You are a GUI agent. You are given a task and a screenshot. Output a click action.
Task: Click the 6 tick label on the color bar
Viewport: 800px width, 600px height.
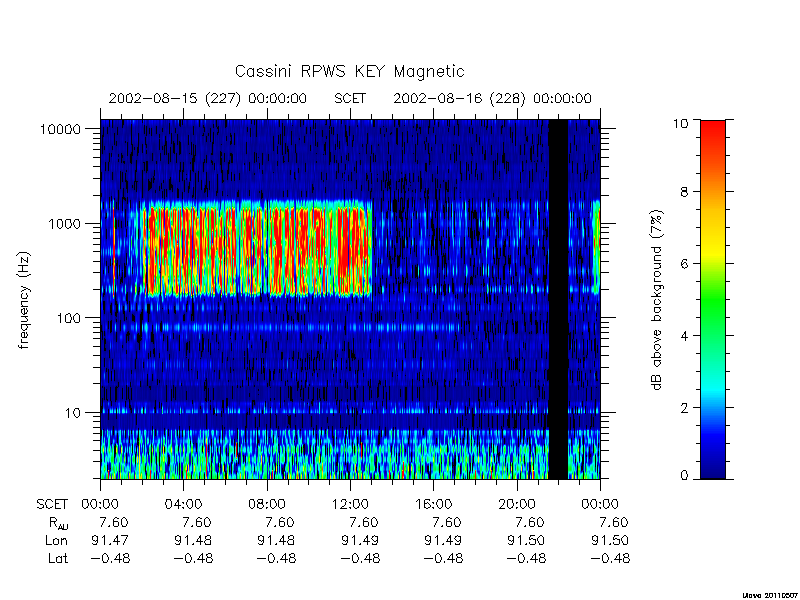click(x=684, y=264)
